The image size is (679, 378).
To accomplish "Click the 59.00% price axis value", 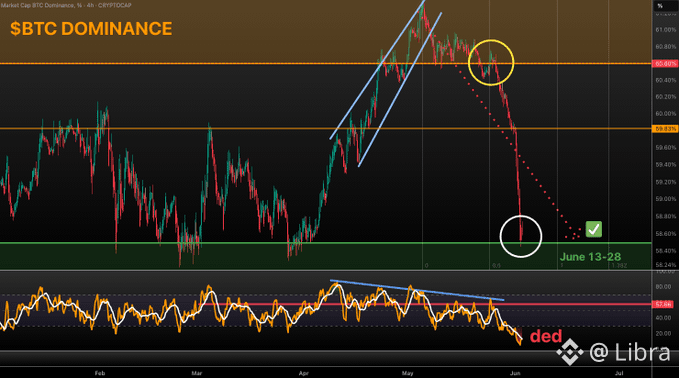I will (x=666, y=199).
